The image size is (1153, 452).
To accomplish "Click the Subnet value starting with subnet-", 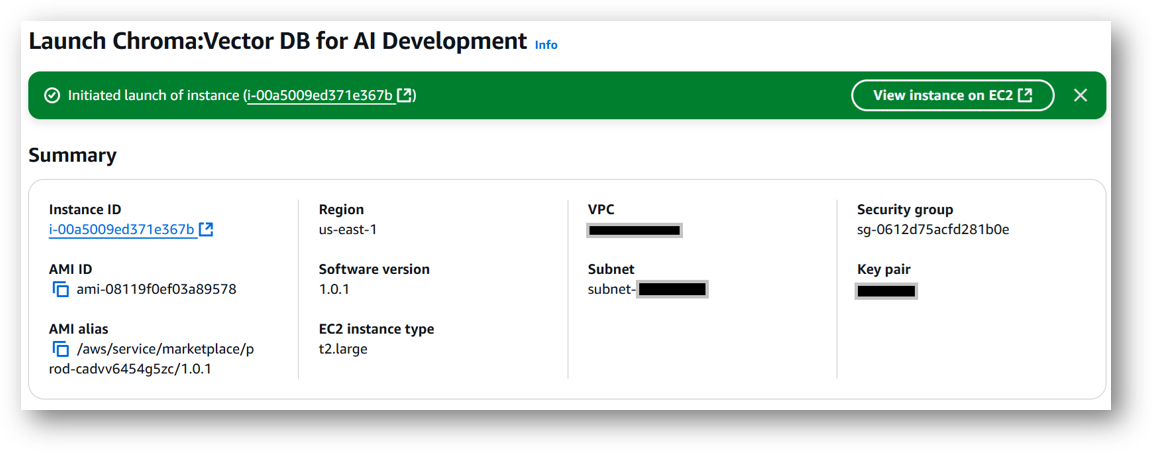I will (x=648, y=289).
